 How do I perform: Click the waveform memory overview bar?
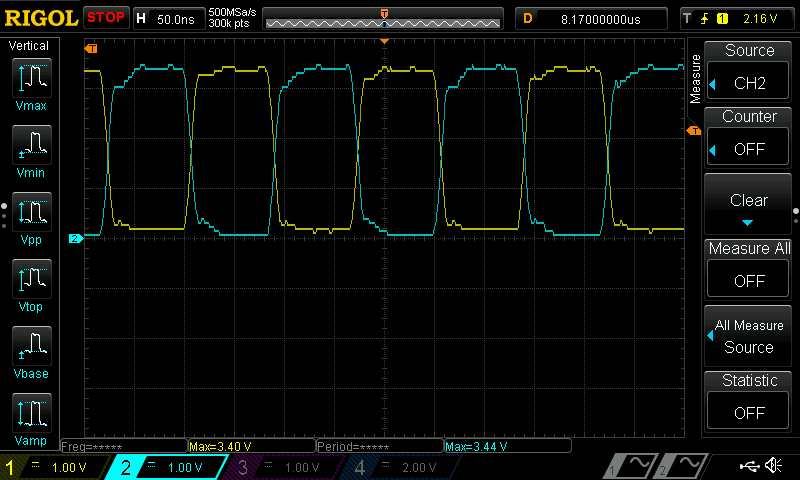coord(383,23)
